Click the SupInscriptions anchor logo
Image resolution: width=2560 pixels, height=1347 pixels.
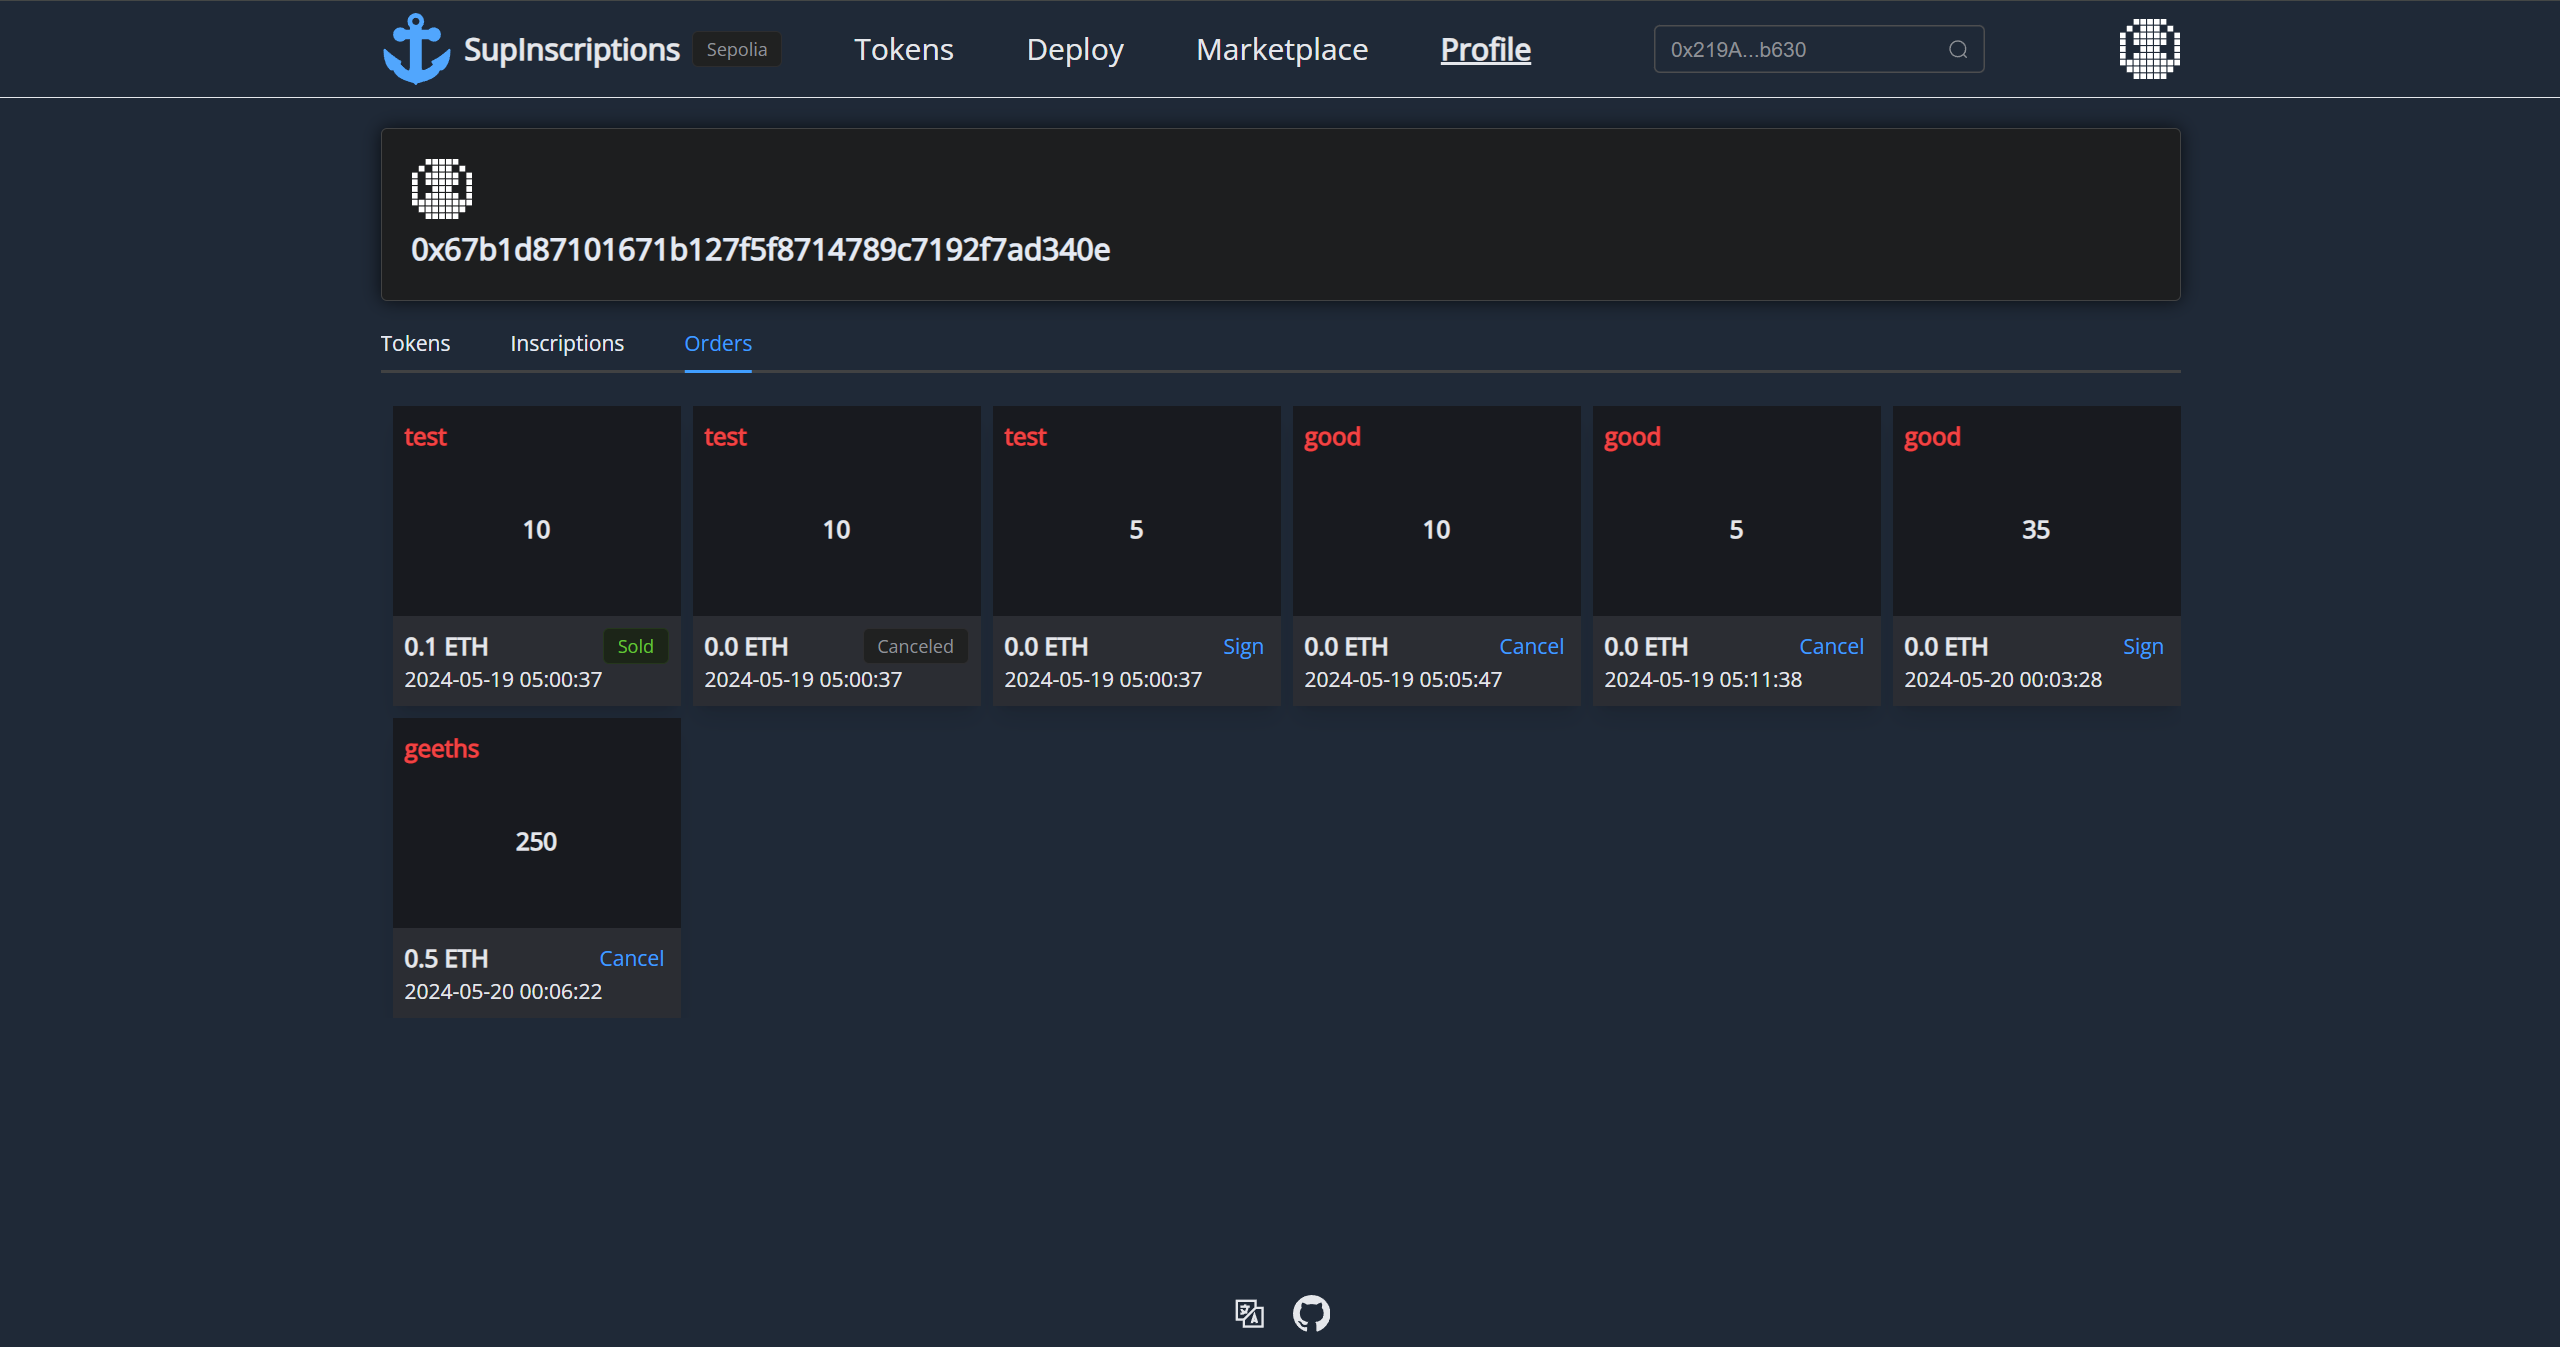pos(416,49)
